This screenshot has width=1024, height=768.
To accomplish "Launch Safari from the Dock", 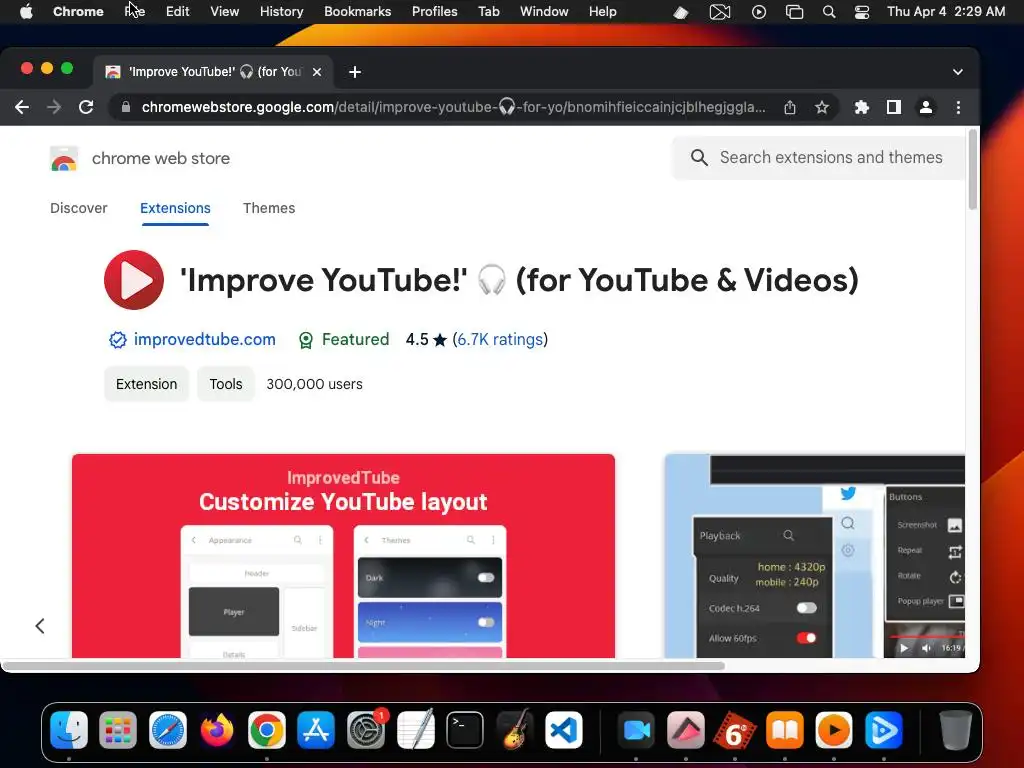I will point(168,730).
